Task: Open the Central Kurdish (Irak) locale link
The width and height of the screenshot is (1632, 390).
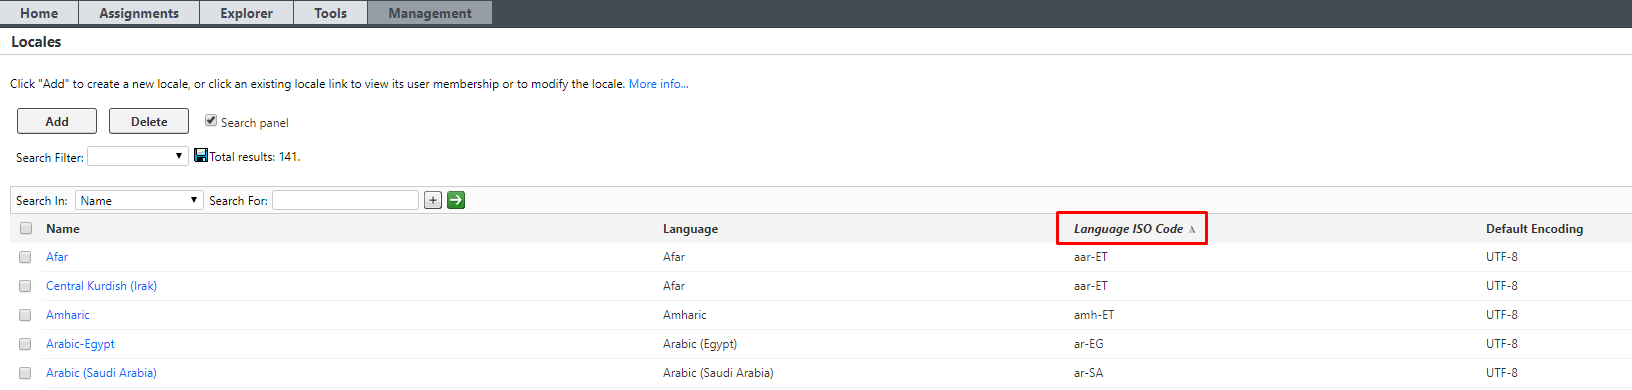Action: point(101,286)
